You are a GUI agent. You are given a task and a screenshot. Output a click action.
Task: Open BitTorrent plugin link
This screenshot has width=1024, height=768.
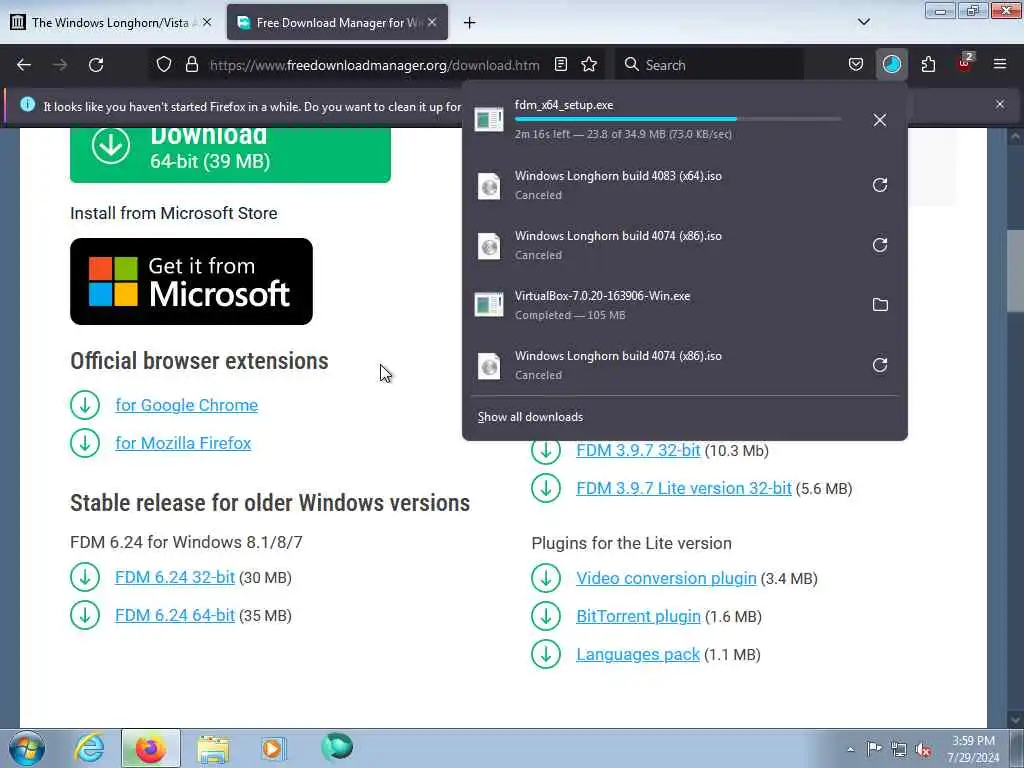[x=638, y=616]
